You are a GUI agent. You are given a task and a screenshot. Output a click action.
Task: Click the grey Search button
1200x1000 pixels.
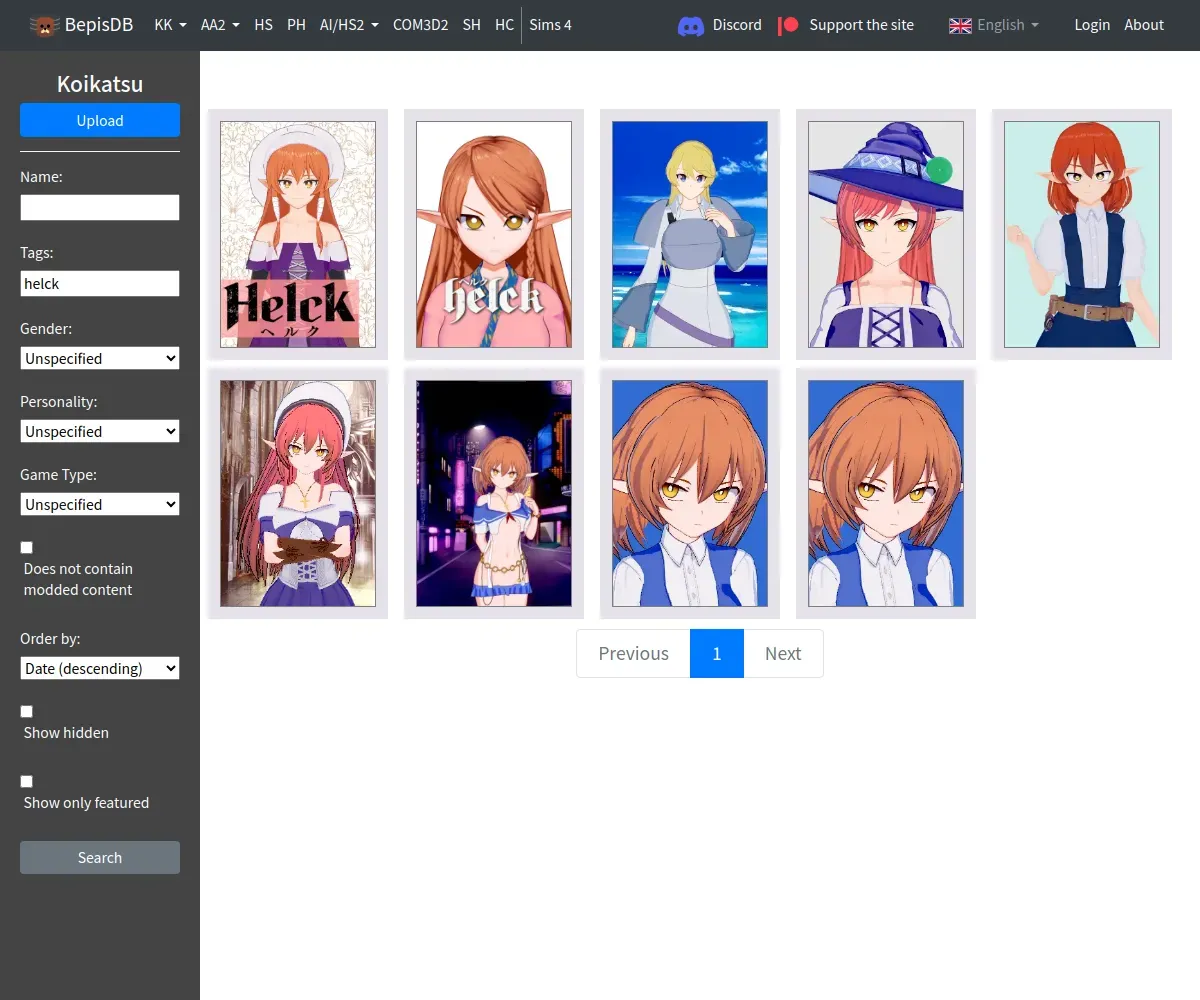pos(100,857)
